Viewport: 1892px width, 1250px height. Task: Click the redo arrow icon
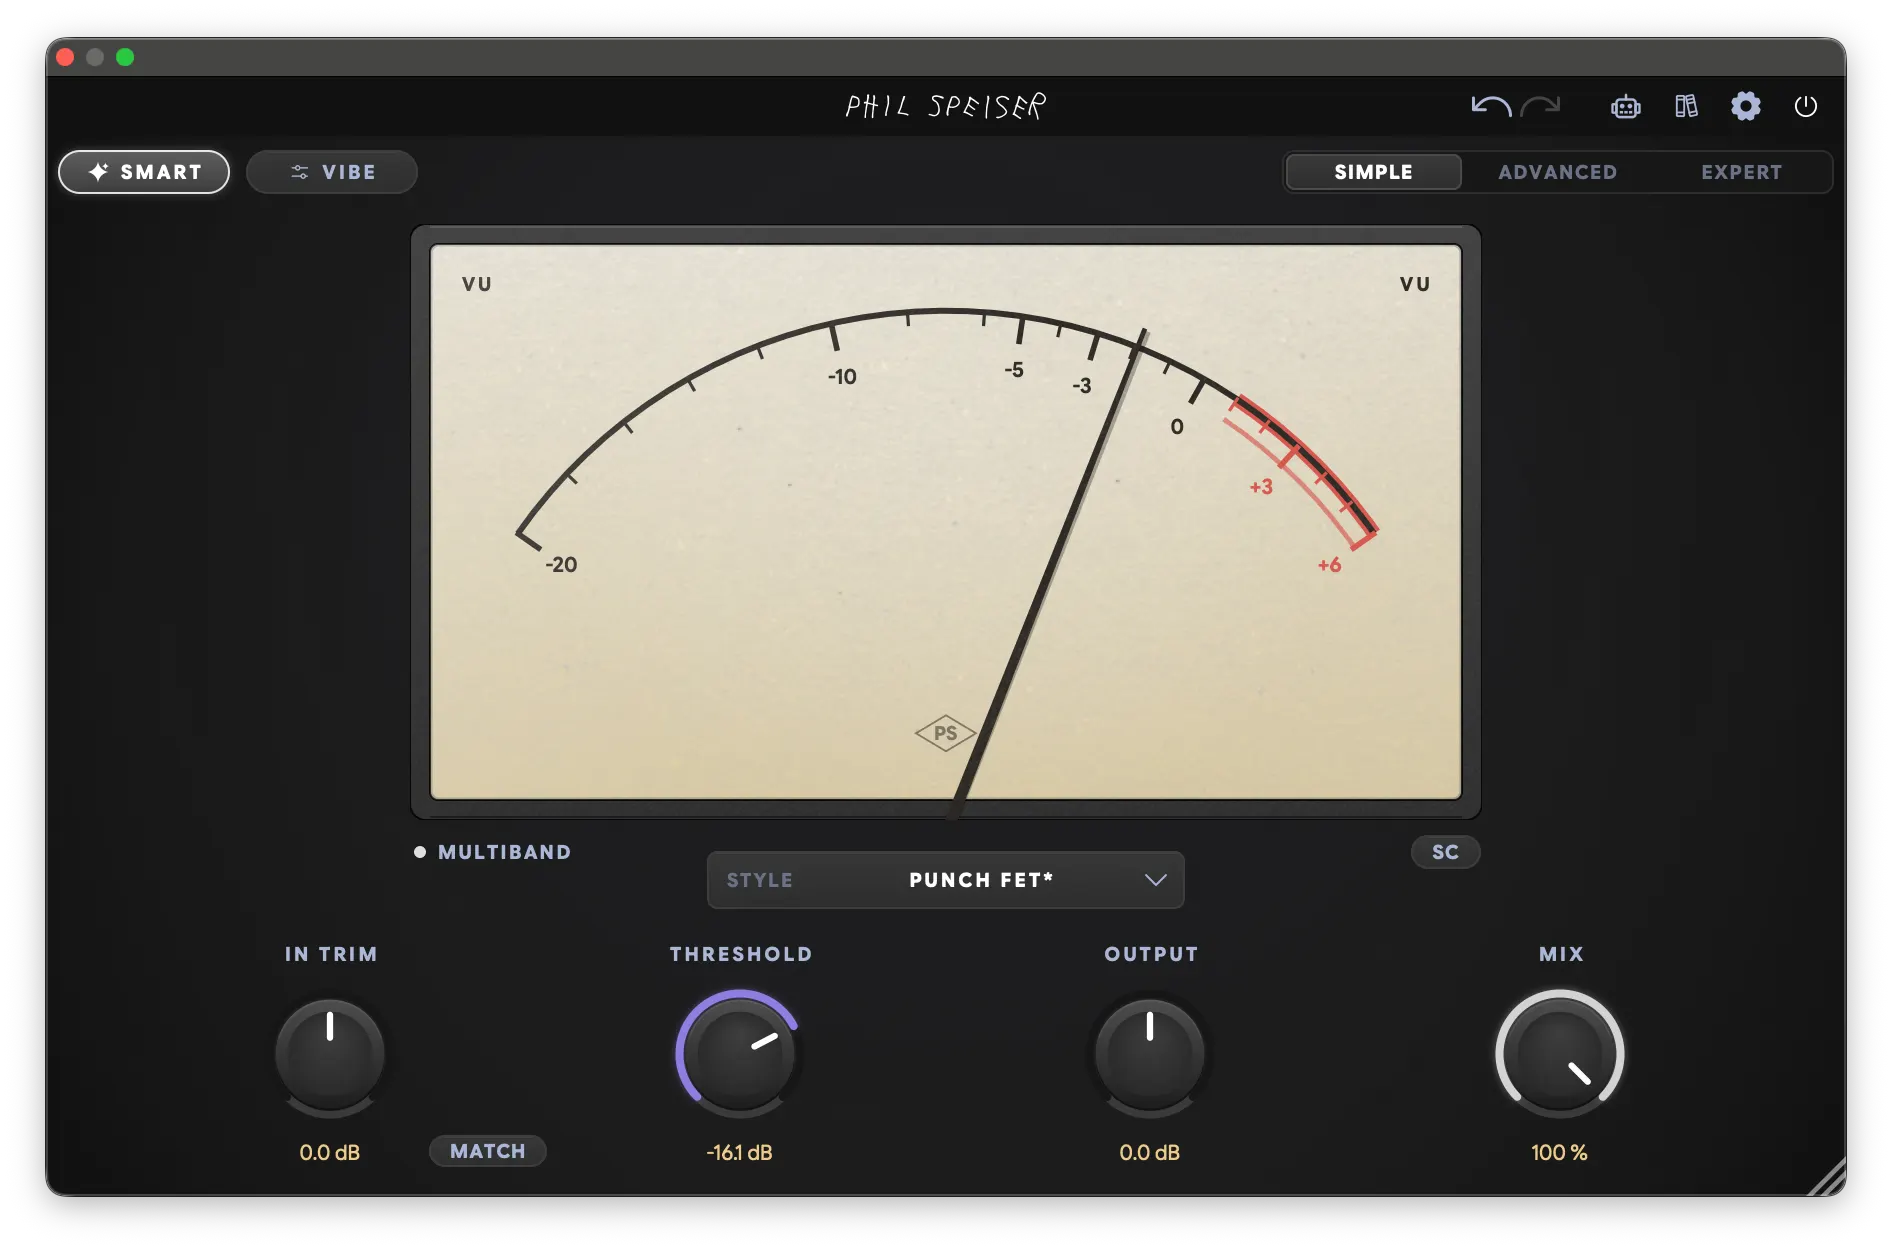click(x=1541, y=106)
